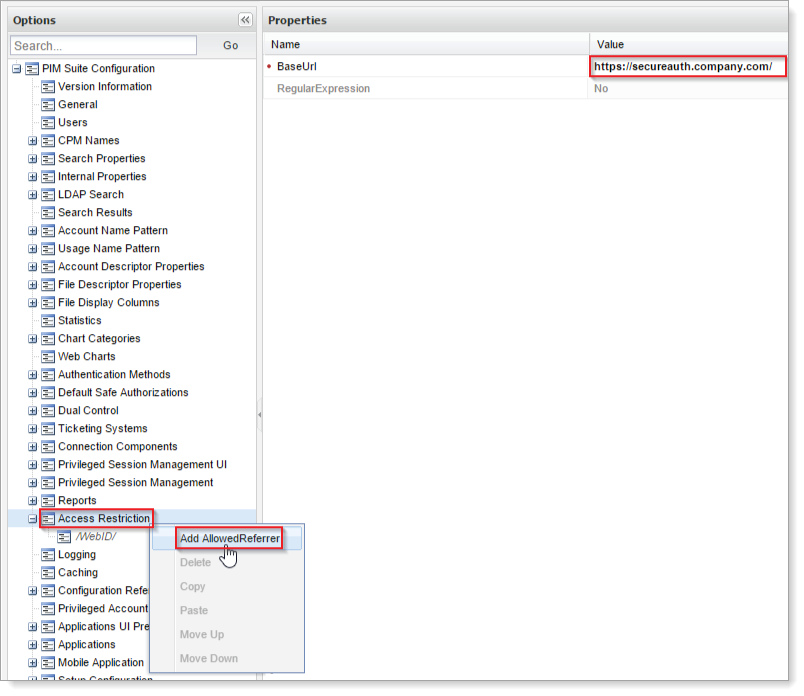The height and width of the screenshot is (696, 804).
Task: Click the Statistics node icon
Action: pos(48,321)
